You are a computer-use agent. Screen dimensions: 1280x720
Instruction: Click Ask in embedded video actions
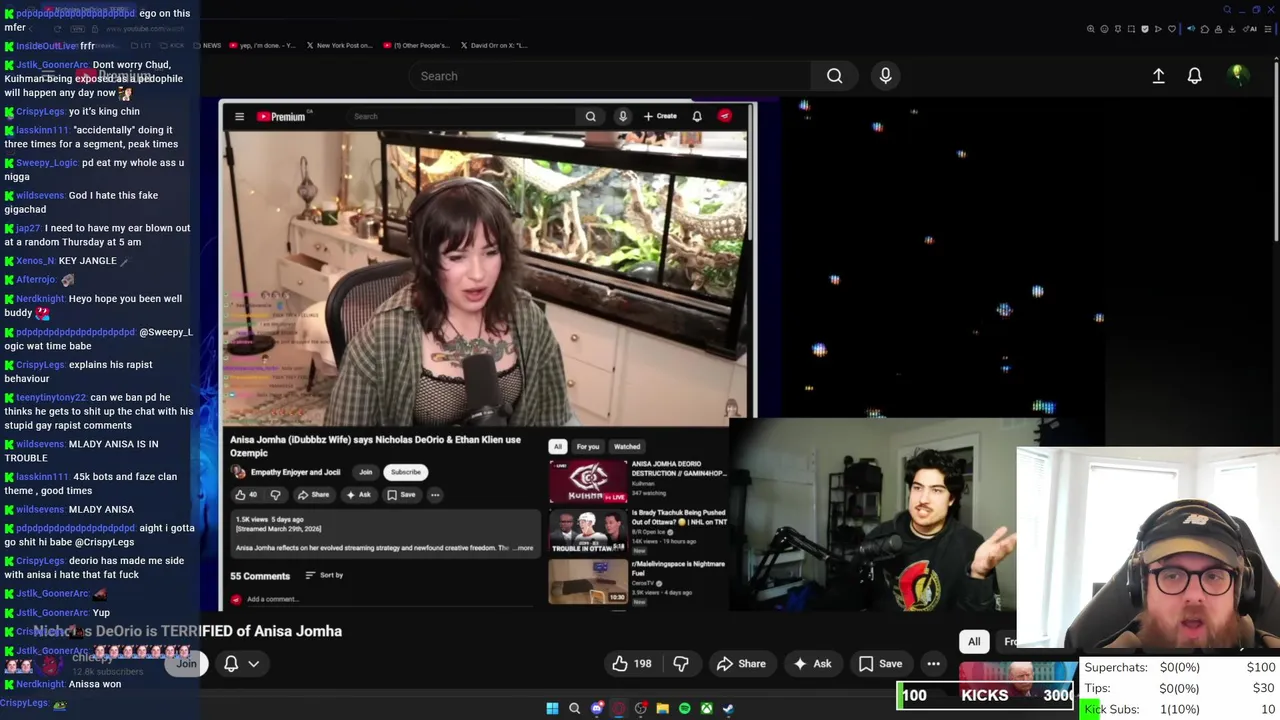358,495
